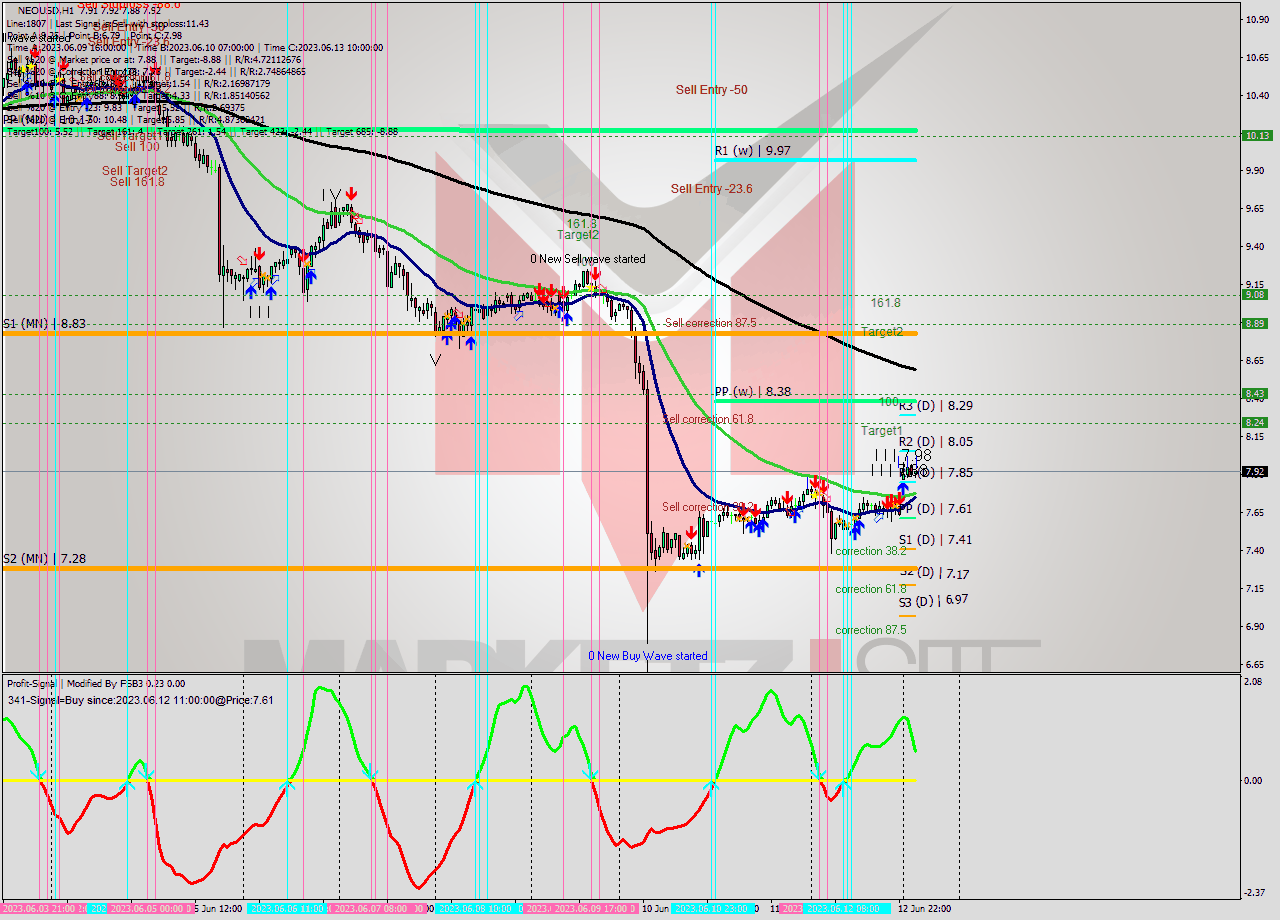
Task: Click the 'Profit-Signal | Modified By FSB3' indicator title
Action: pyautogui.click(x=76, y=683)
